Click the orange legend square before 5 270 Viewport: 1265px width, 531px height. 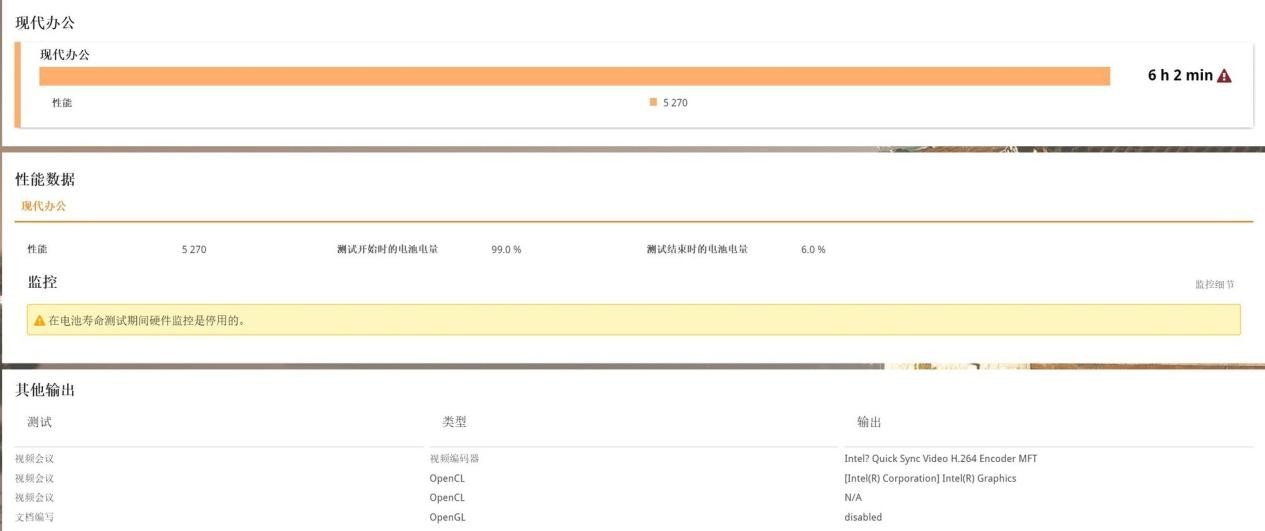pyautogui.click(x=653, y=102)
